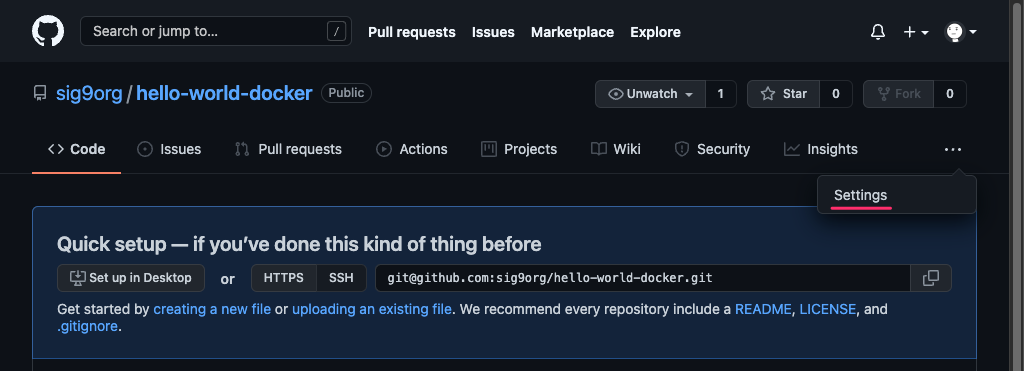Click the repository book icon beside sig9org
1024x371 pixels.
point(40,93)
